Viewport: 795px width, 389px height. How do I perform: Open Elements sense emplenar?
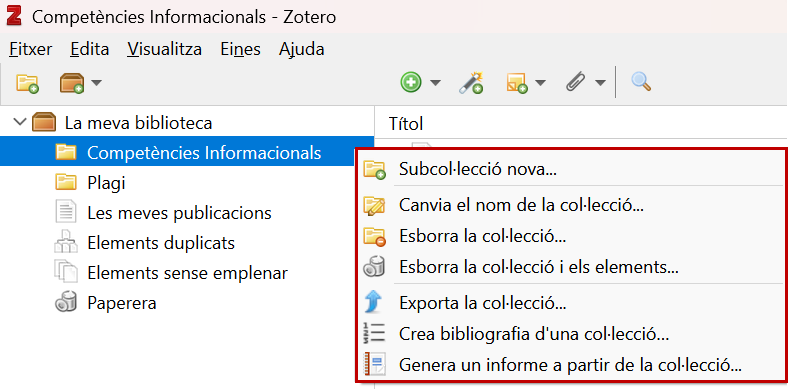point(187,273)
